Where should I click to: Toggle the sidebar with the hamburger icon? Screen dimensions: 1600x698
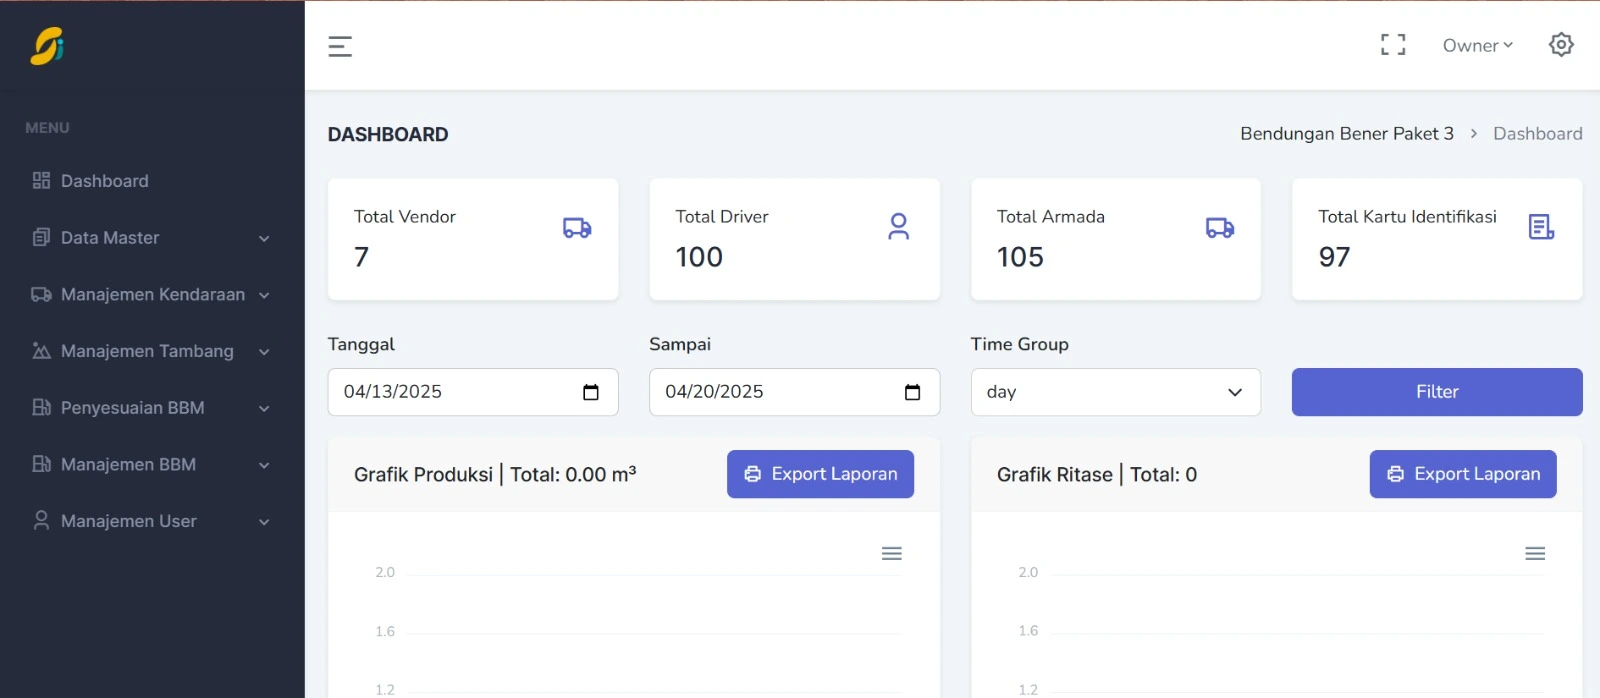[x=340, y=46]
